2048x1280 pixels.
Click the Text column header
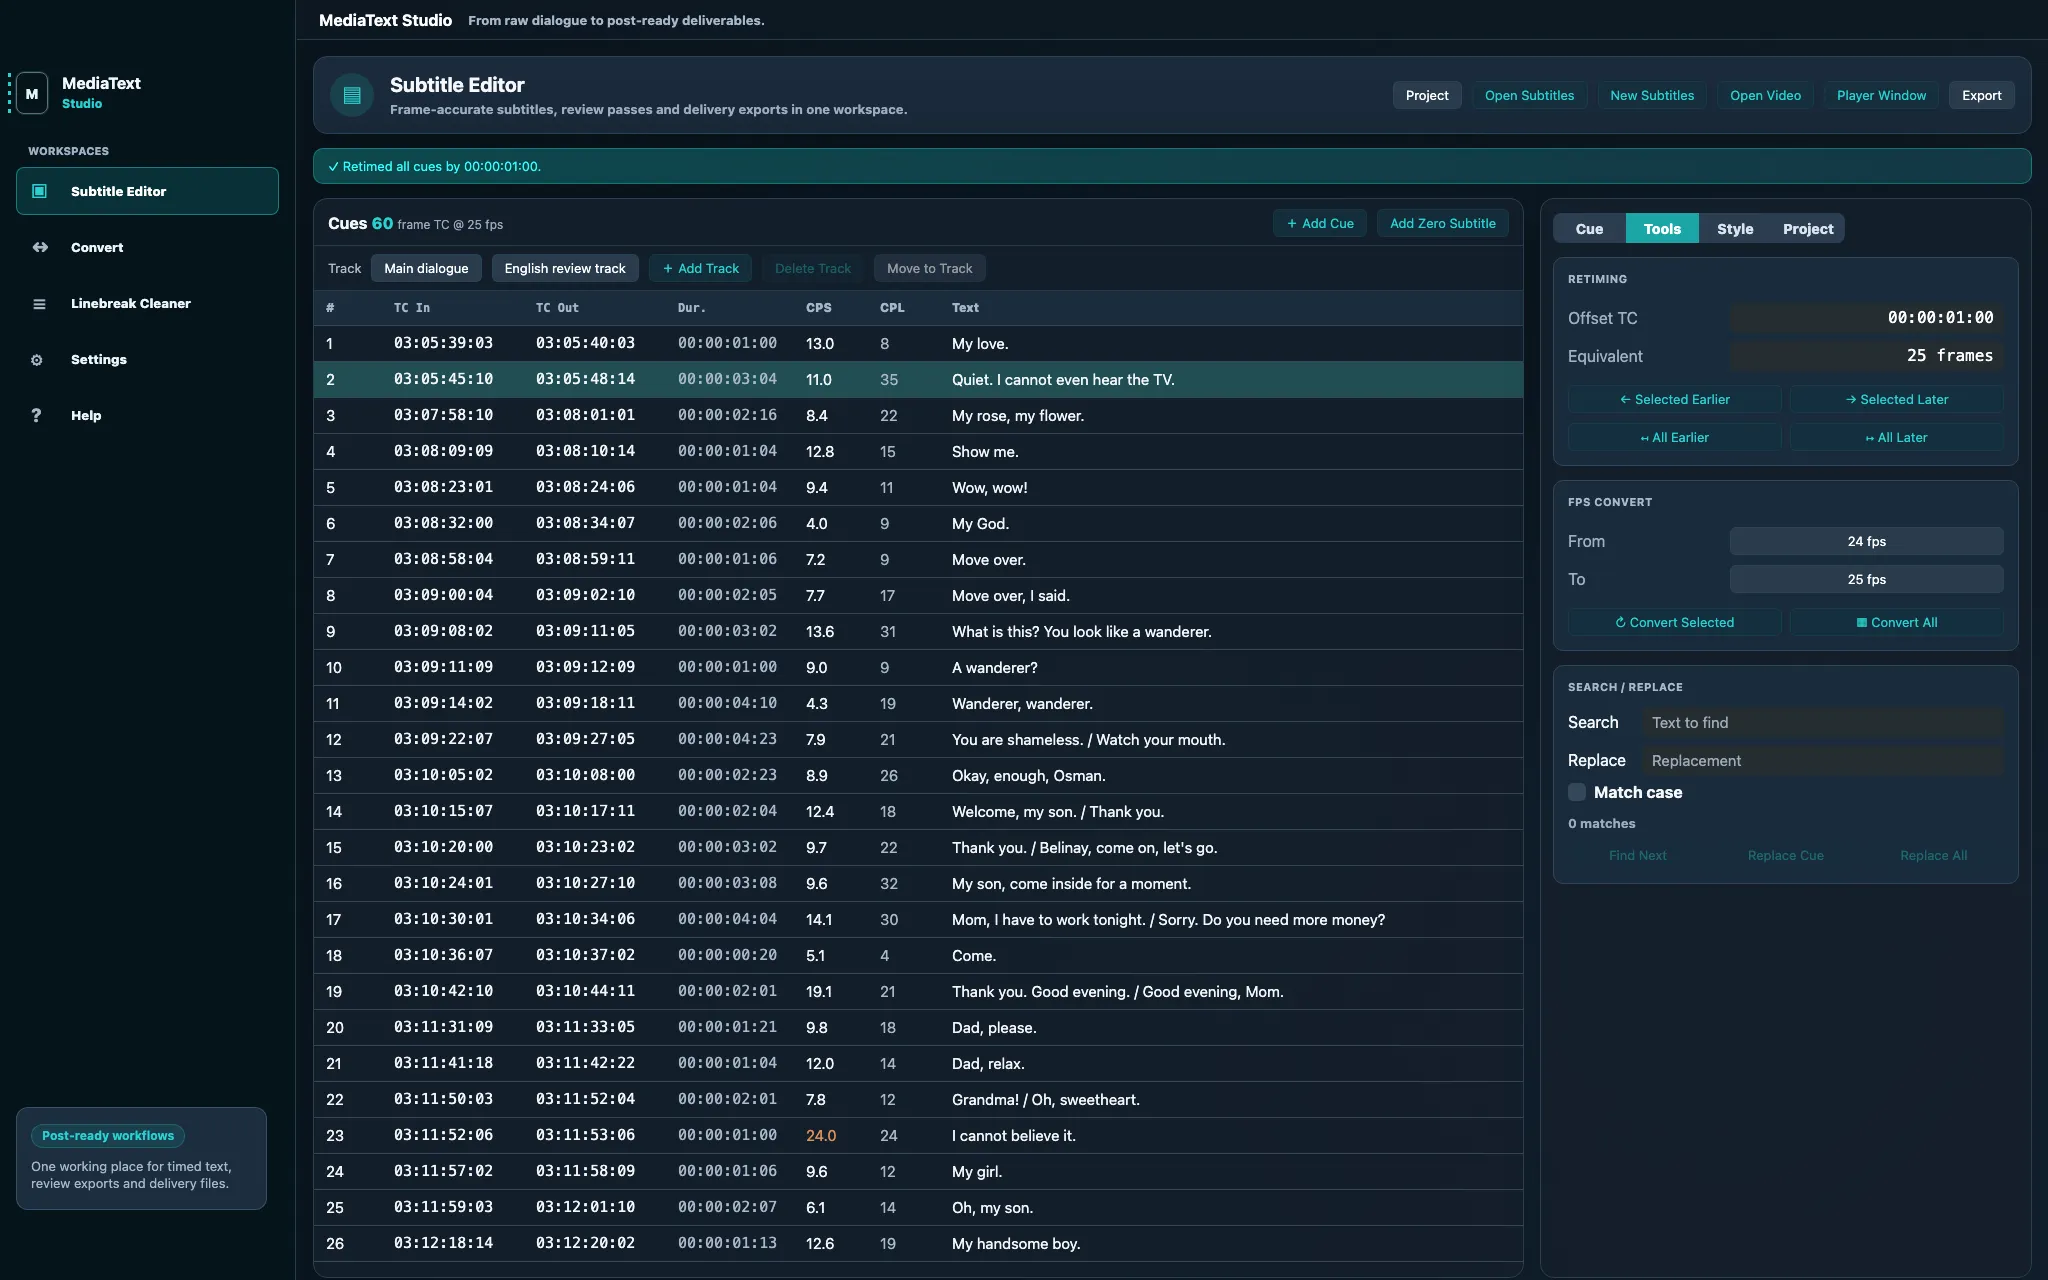965,307
